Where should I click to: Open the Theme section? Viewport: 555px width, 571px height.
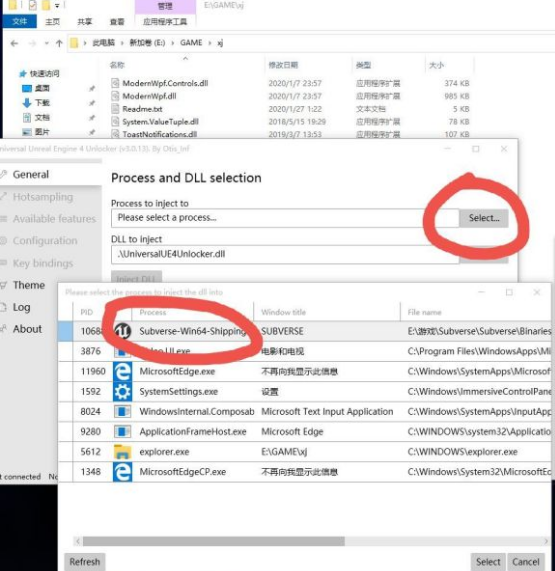(29, 285)
